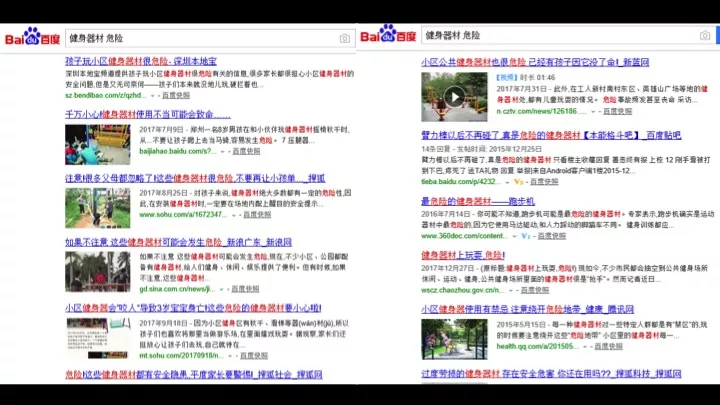Screen dimensions: 720x405
Task: Open result 最危险的健身器材——跑步机
Action: click(x=478, y=201)
